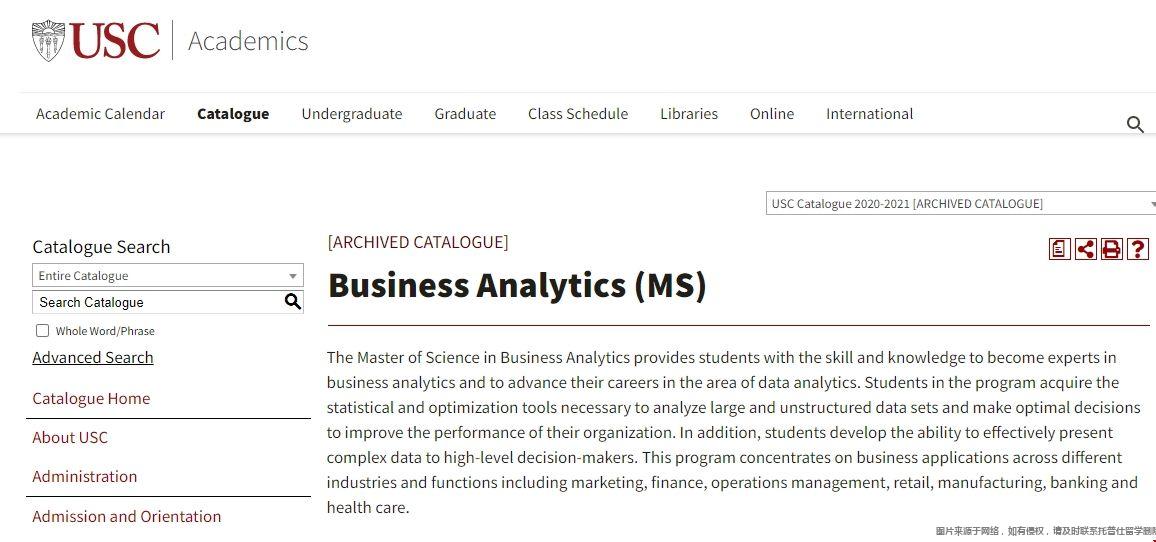Open the USC Catalogue 2020-2021 dropdown

(x=961, y=204)
